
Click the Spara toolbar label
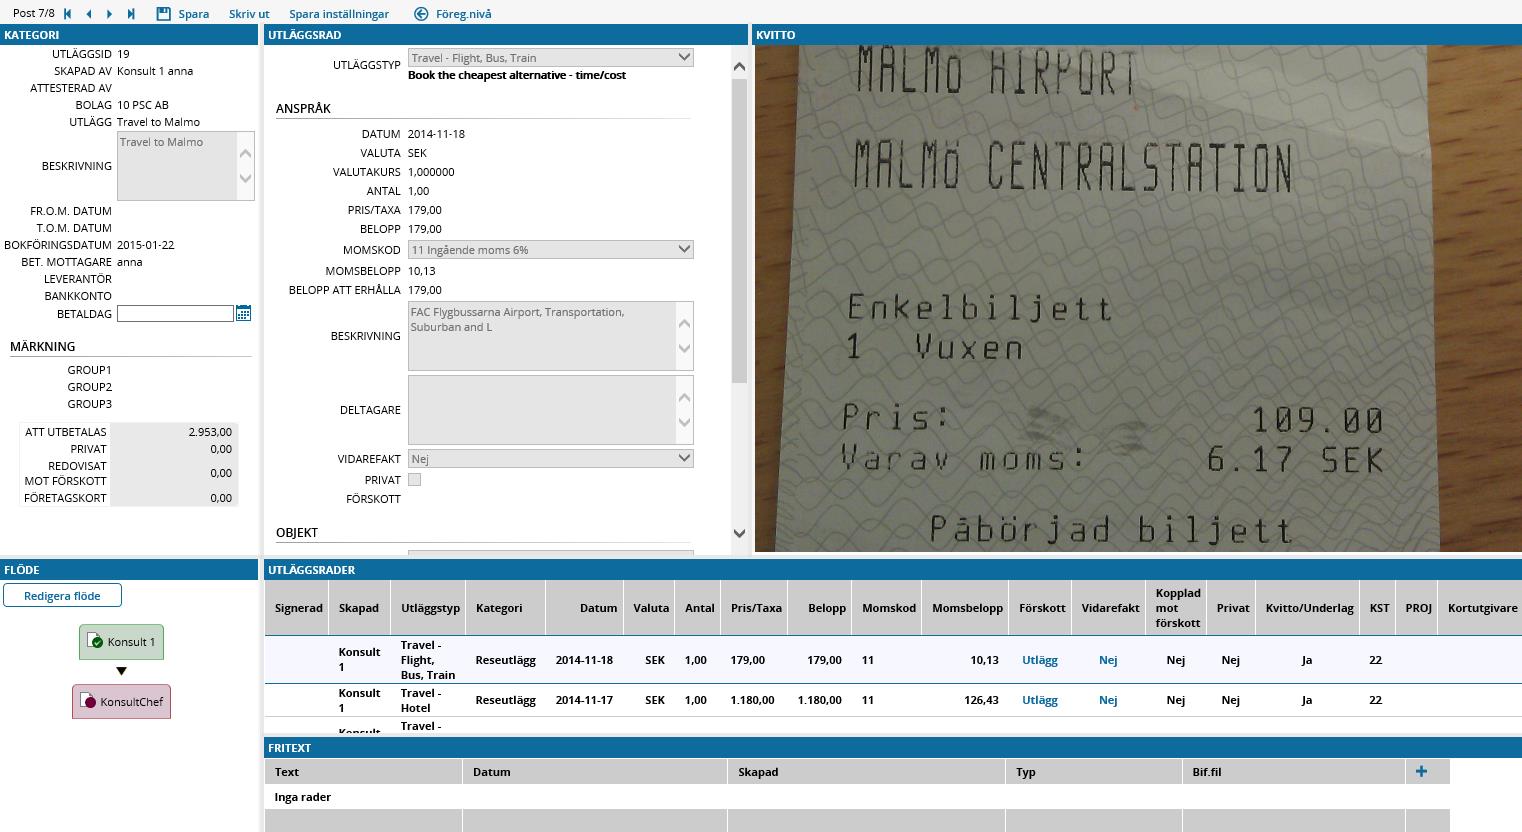[194, 14]
